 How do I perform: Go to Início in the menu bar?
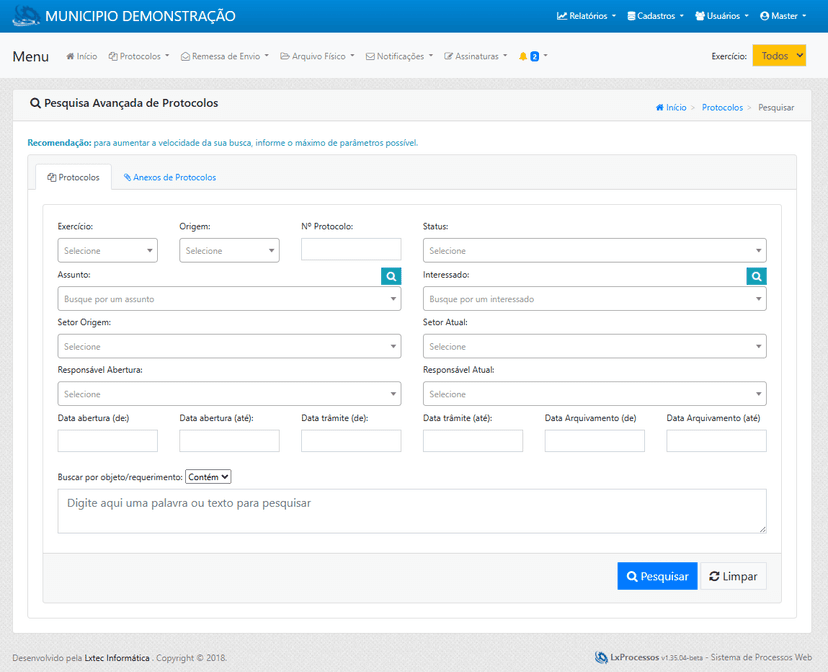tap(81, 56)
